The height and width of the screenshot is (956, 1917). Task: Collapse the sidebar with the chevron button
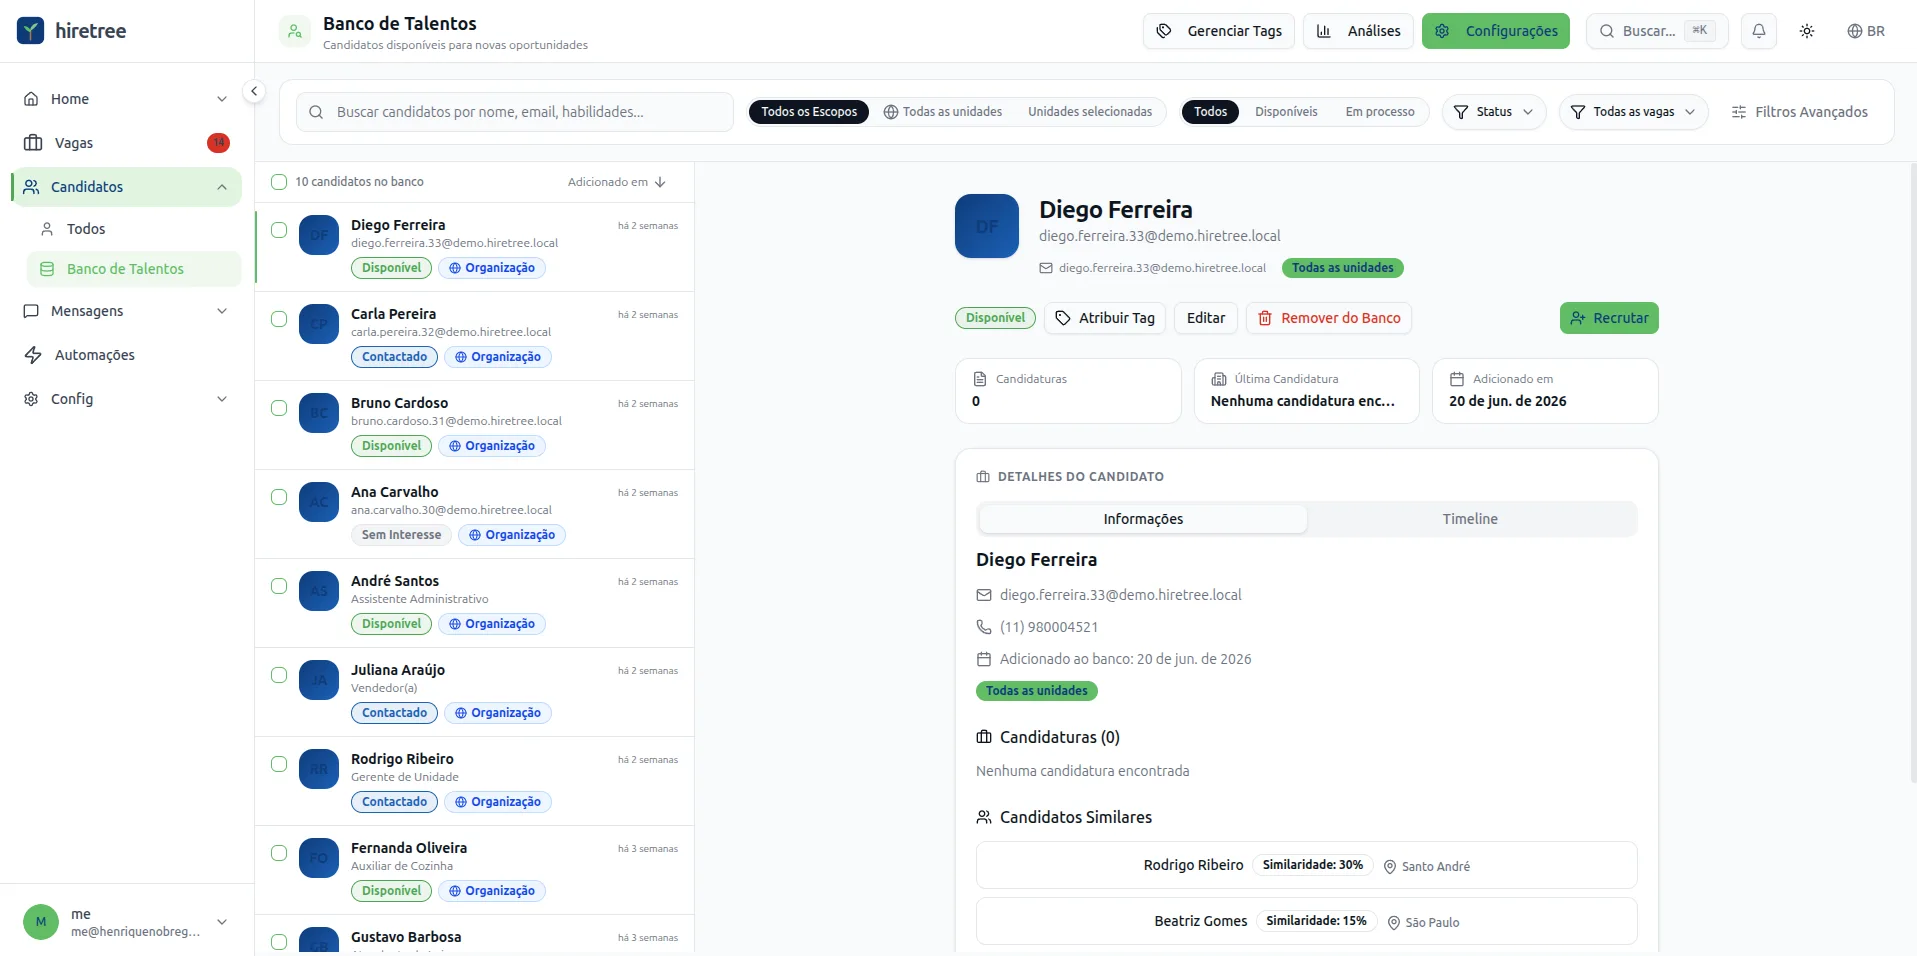click(x=254, y=91)
